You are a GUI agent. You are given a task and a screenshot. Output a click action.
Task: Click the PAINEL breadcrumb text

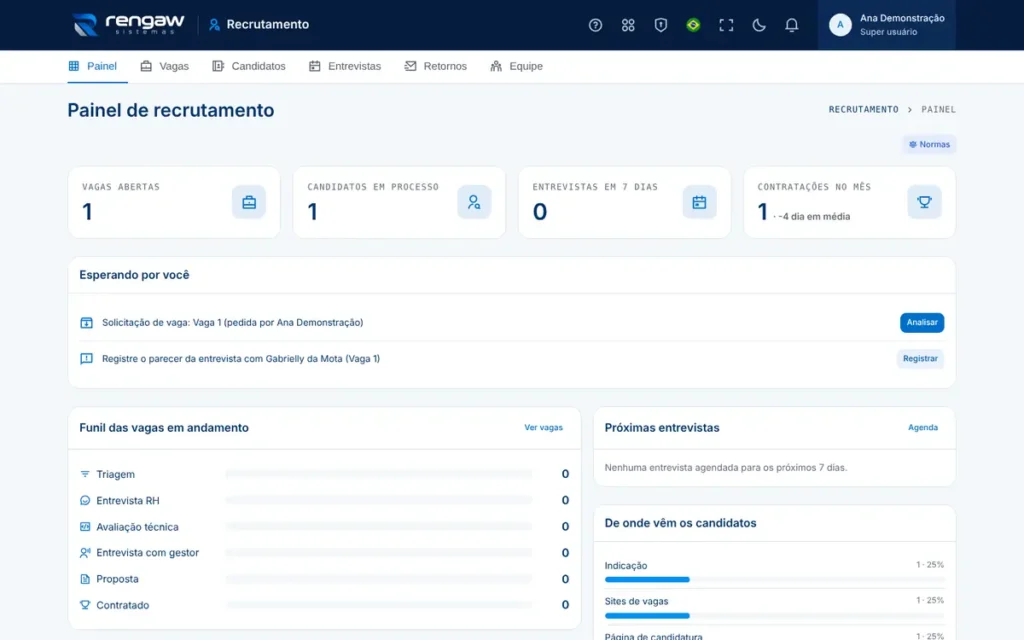coord(938,109)
